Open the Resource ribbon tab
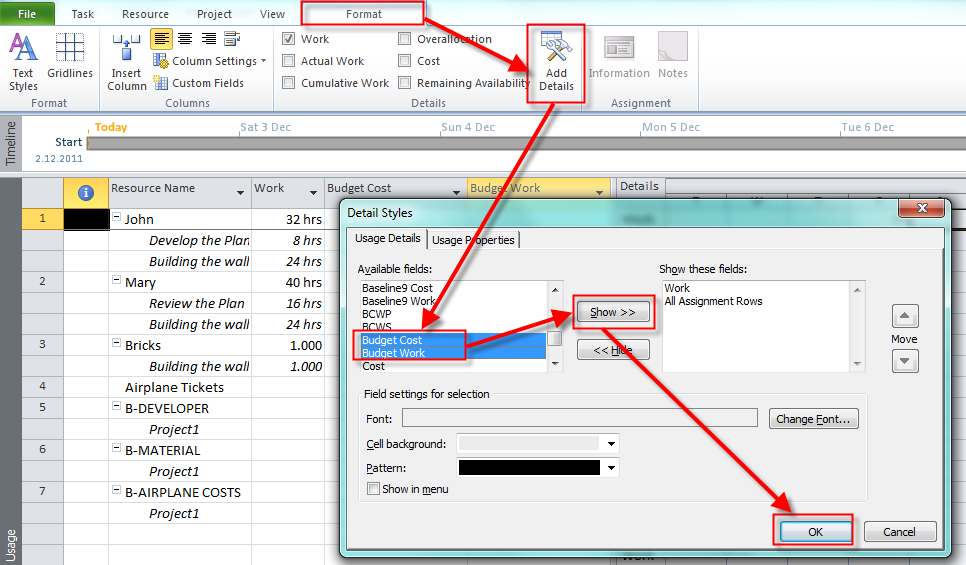The image size is (966, 565). [145, 14]
